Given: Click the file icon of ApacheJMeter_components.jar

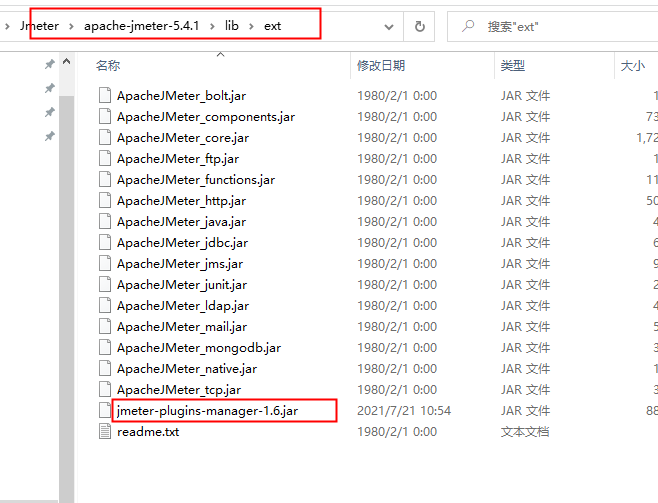Looking at the screenshot, I should point(105,117).
